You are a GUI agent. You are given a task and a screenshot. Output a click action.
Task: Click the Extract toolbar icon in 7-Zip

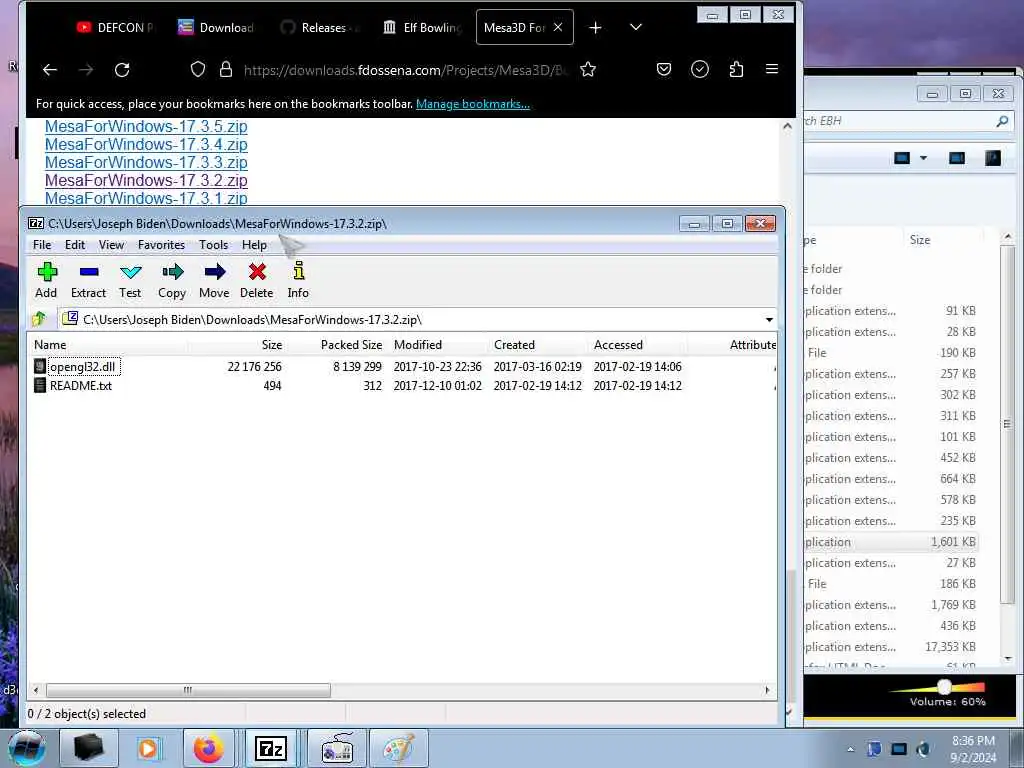tap(88, 280)
